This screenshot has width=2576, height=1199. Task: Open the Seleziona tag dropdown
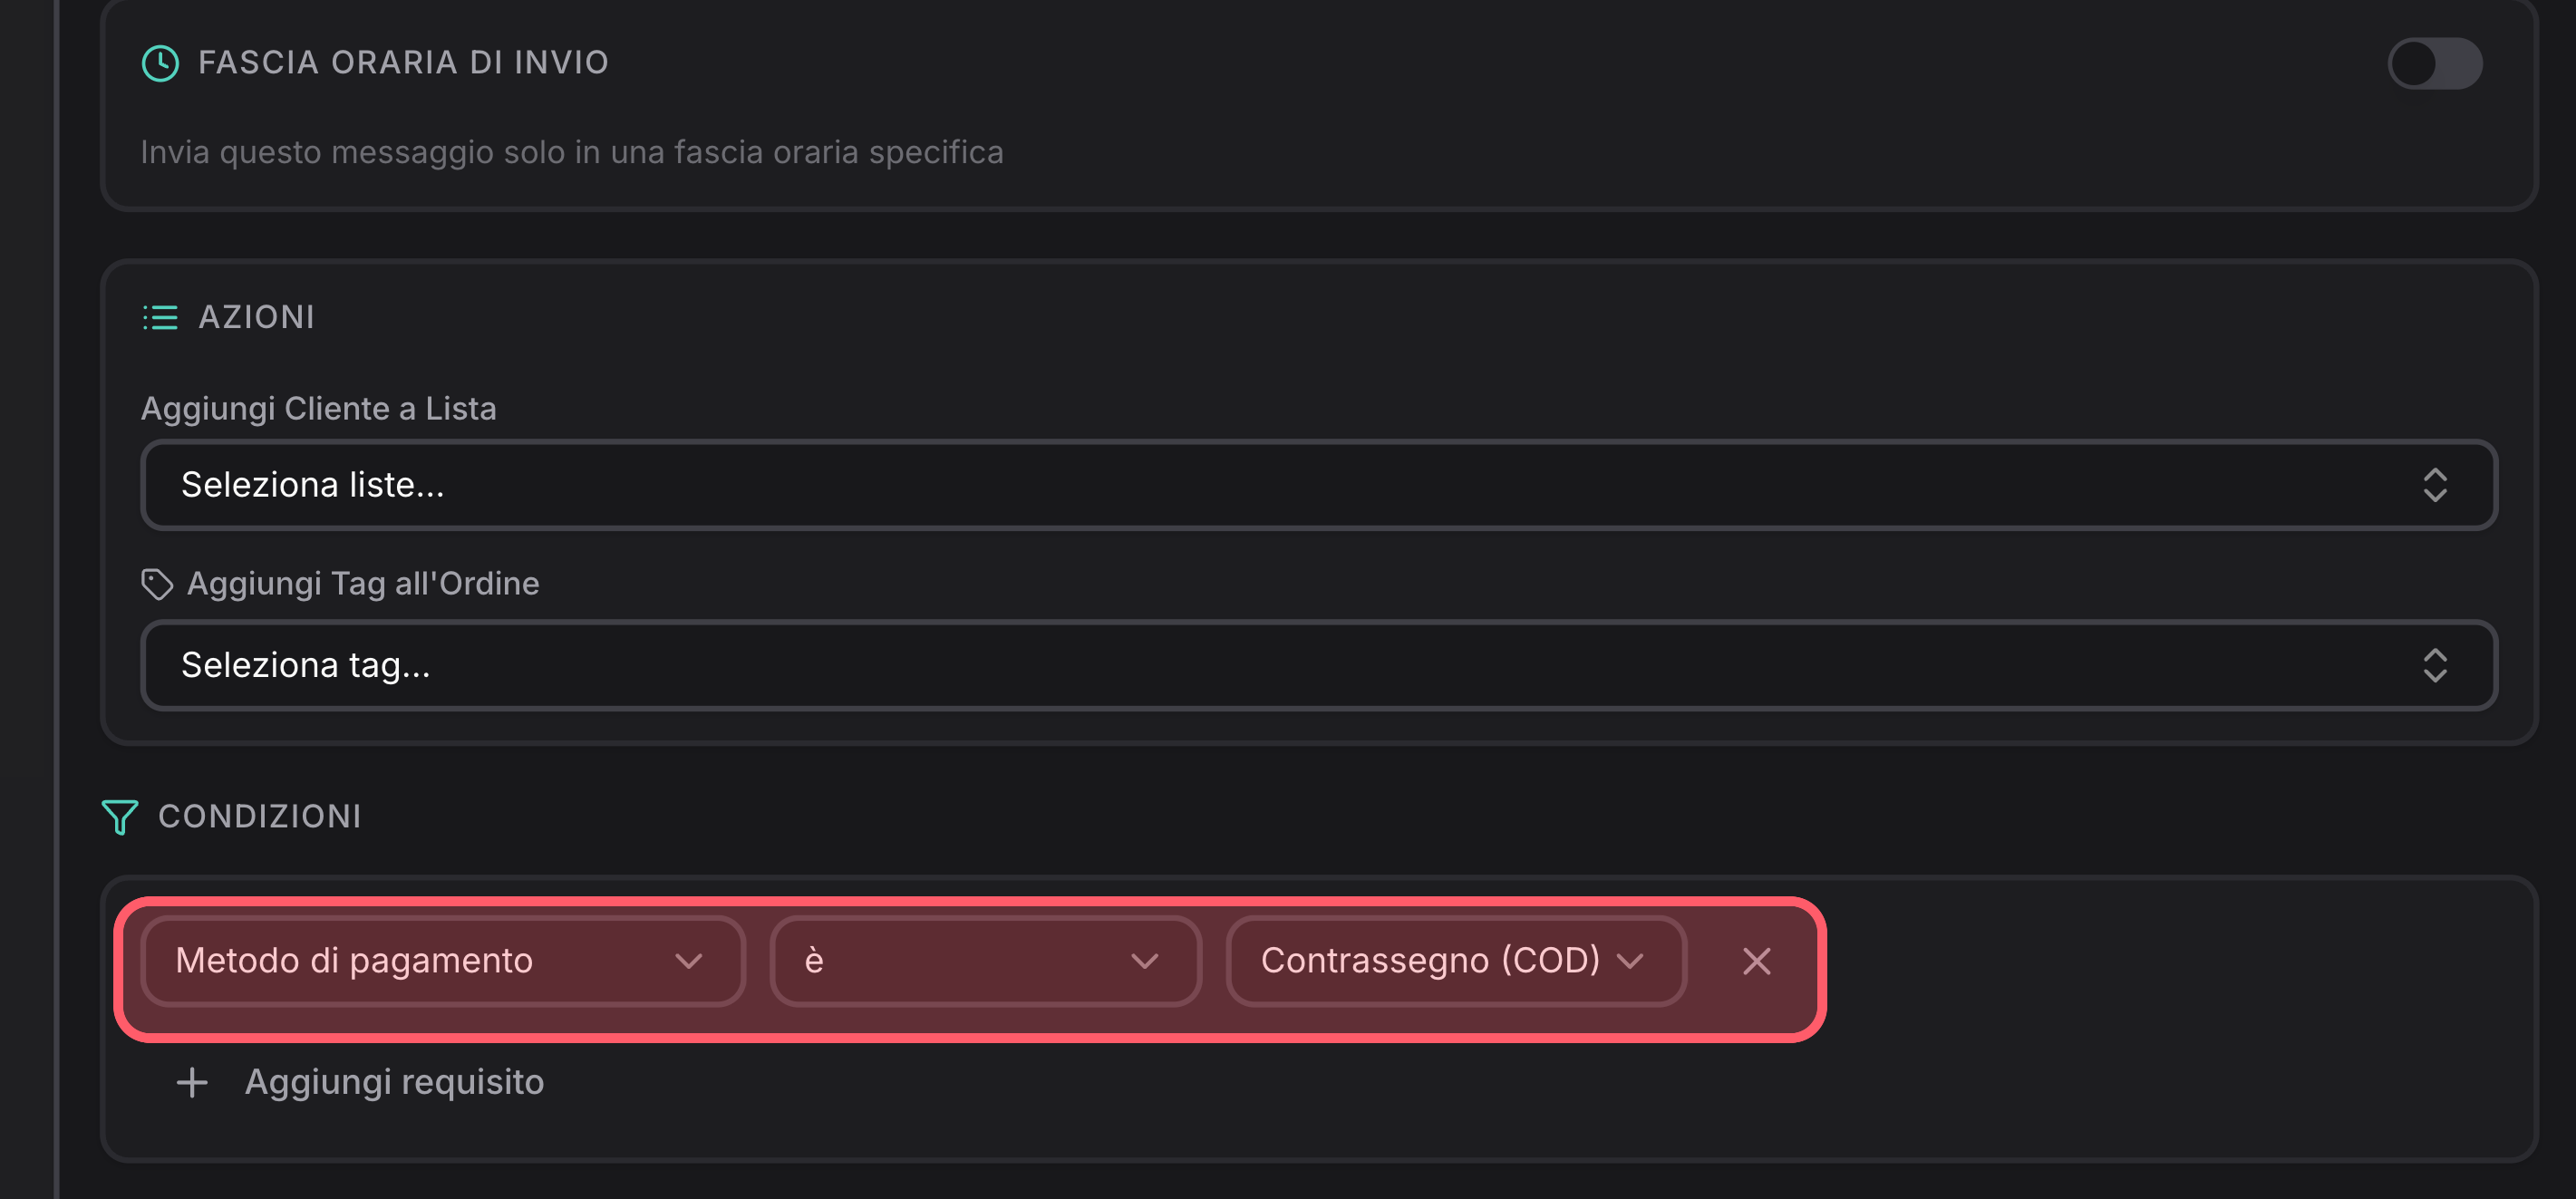pyautogui.click(x=1318, y=665)
